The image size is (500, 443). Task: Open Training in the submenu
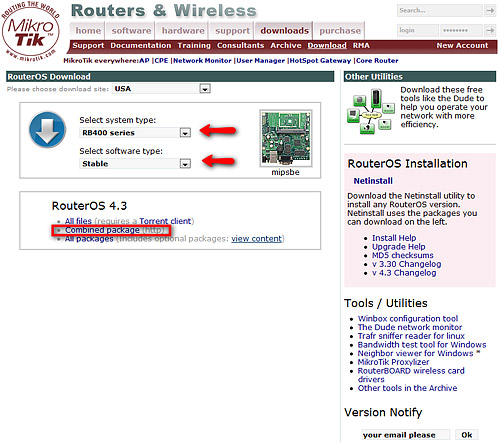194,45
